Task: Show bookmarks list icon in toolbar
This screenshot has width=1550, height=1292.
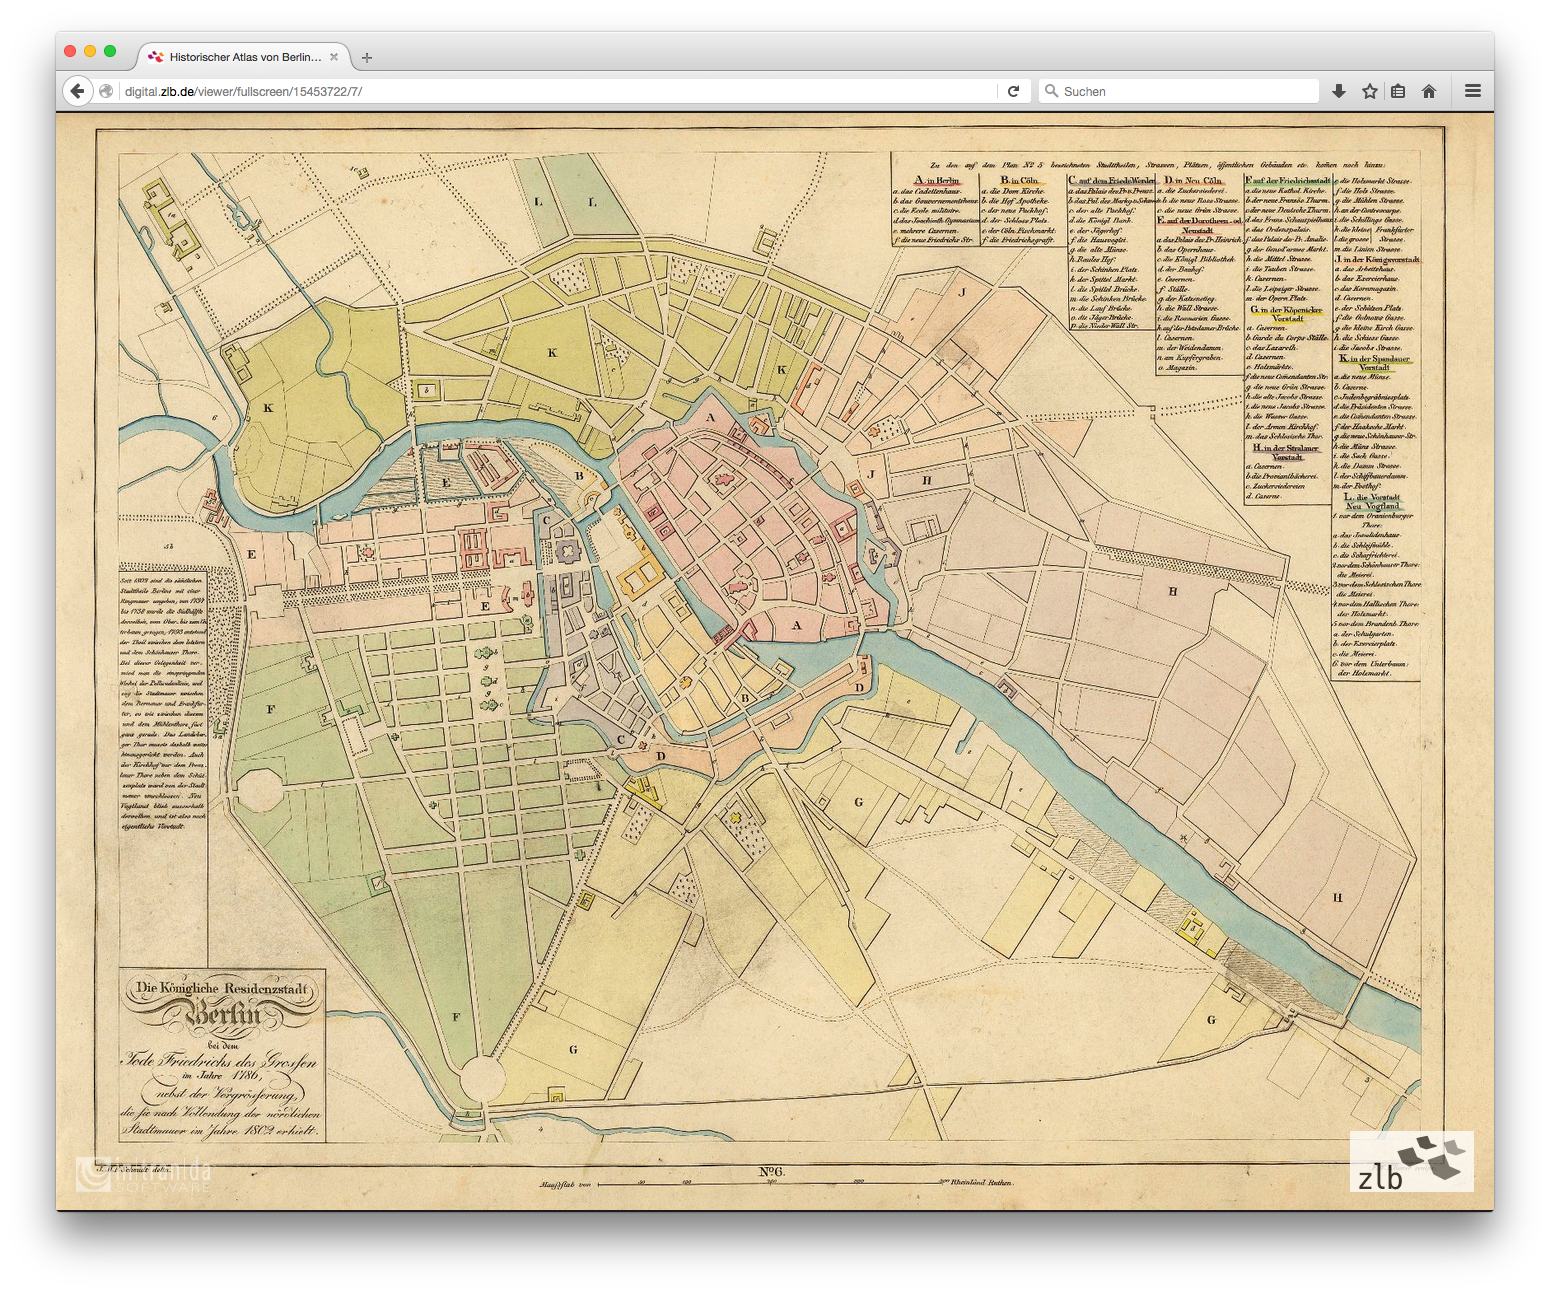Action: pos(1398,91)
